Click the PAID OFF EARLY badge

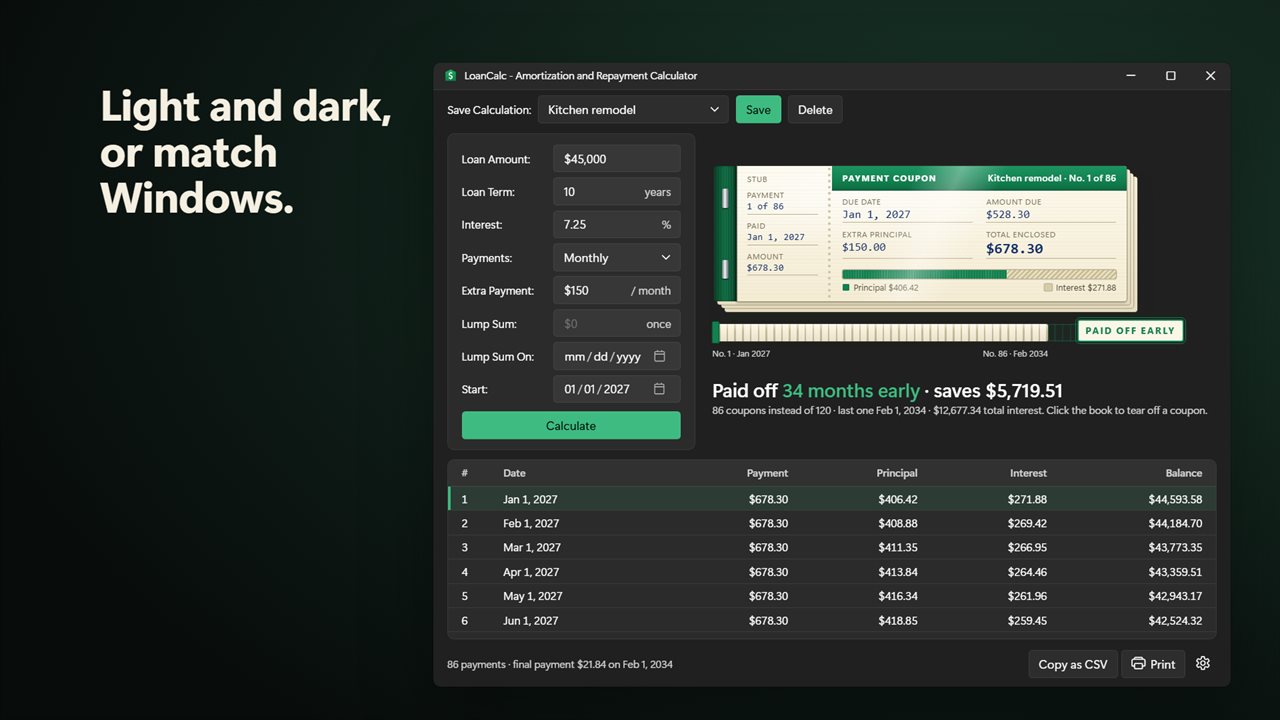(x=1130, y=331)
